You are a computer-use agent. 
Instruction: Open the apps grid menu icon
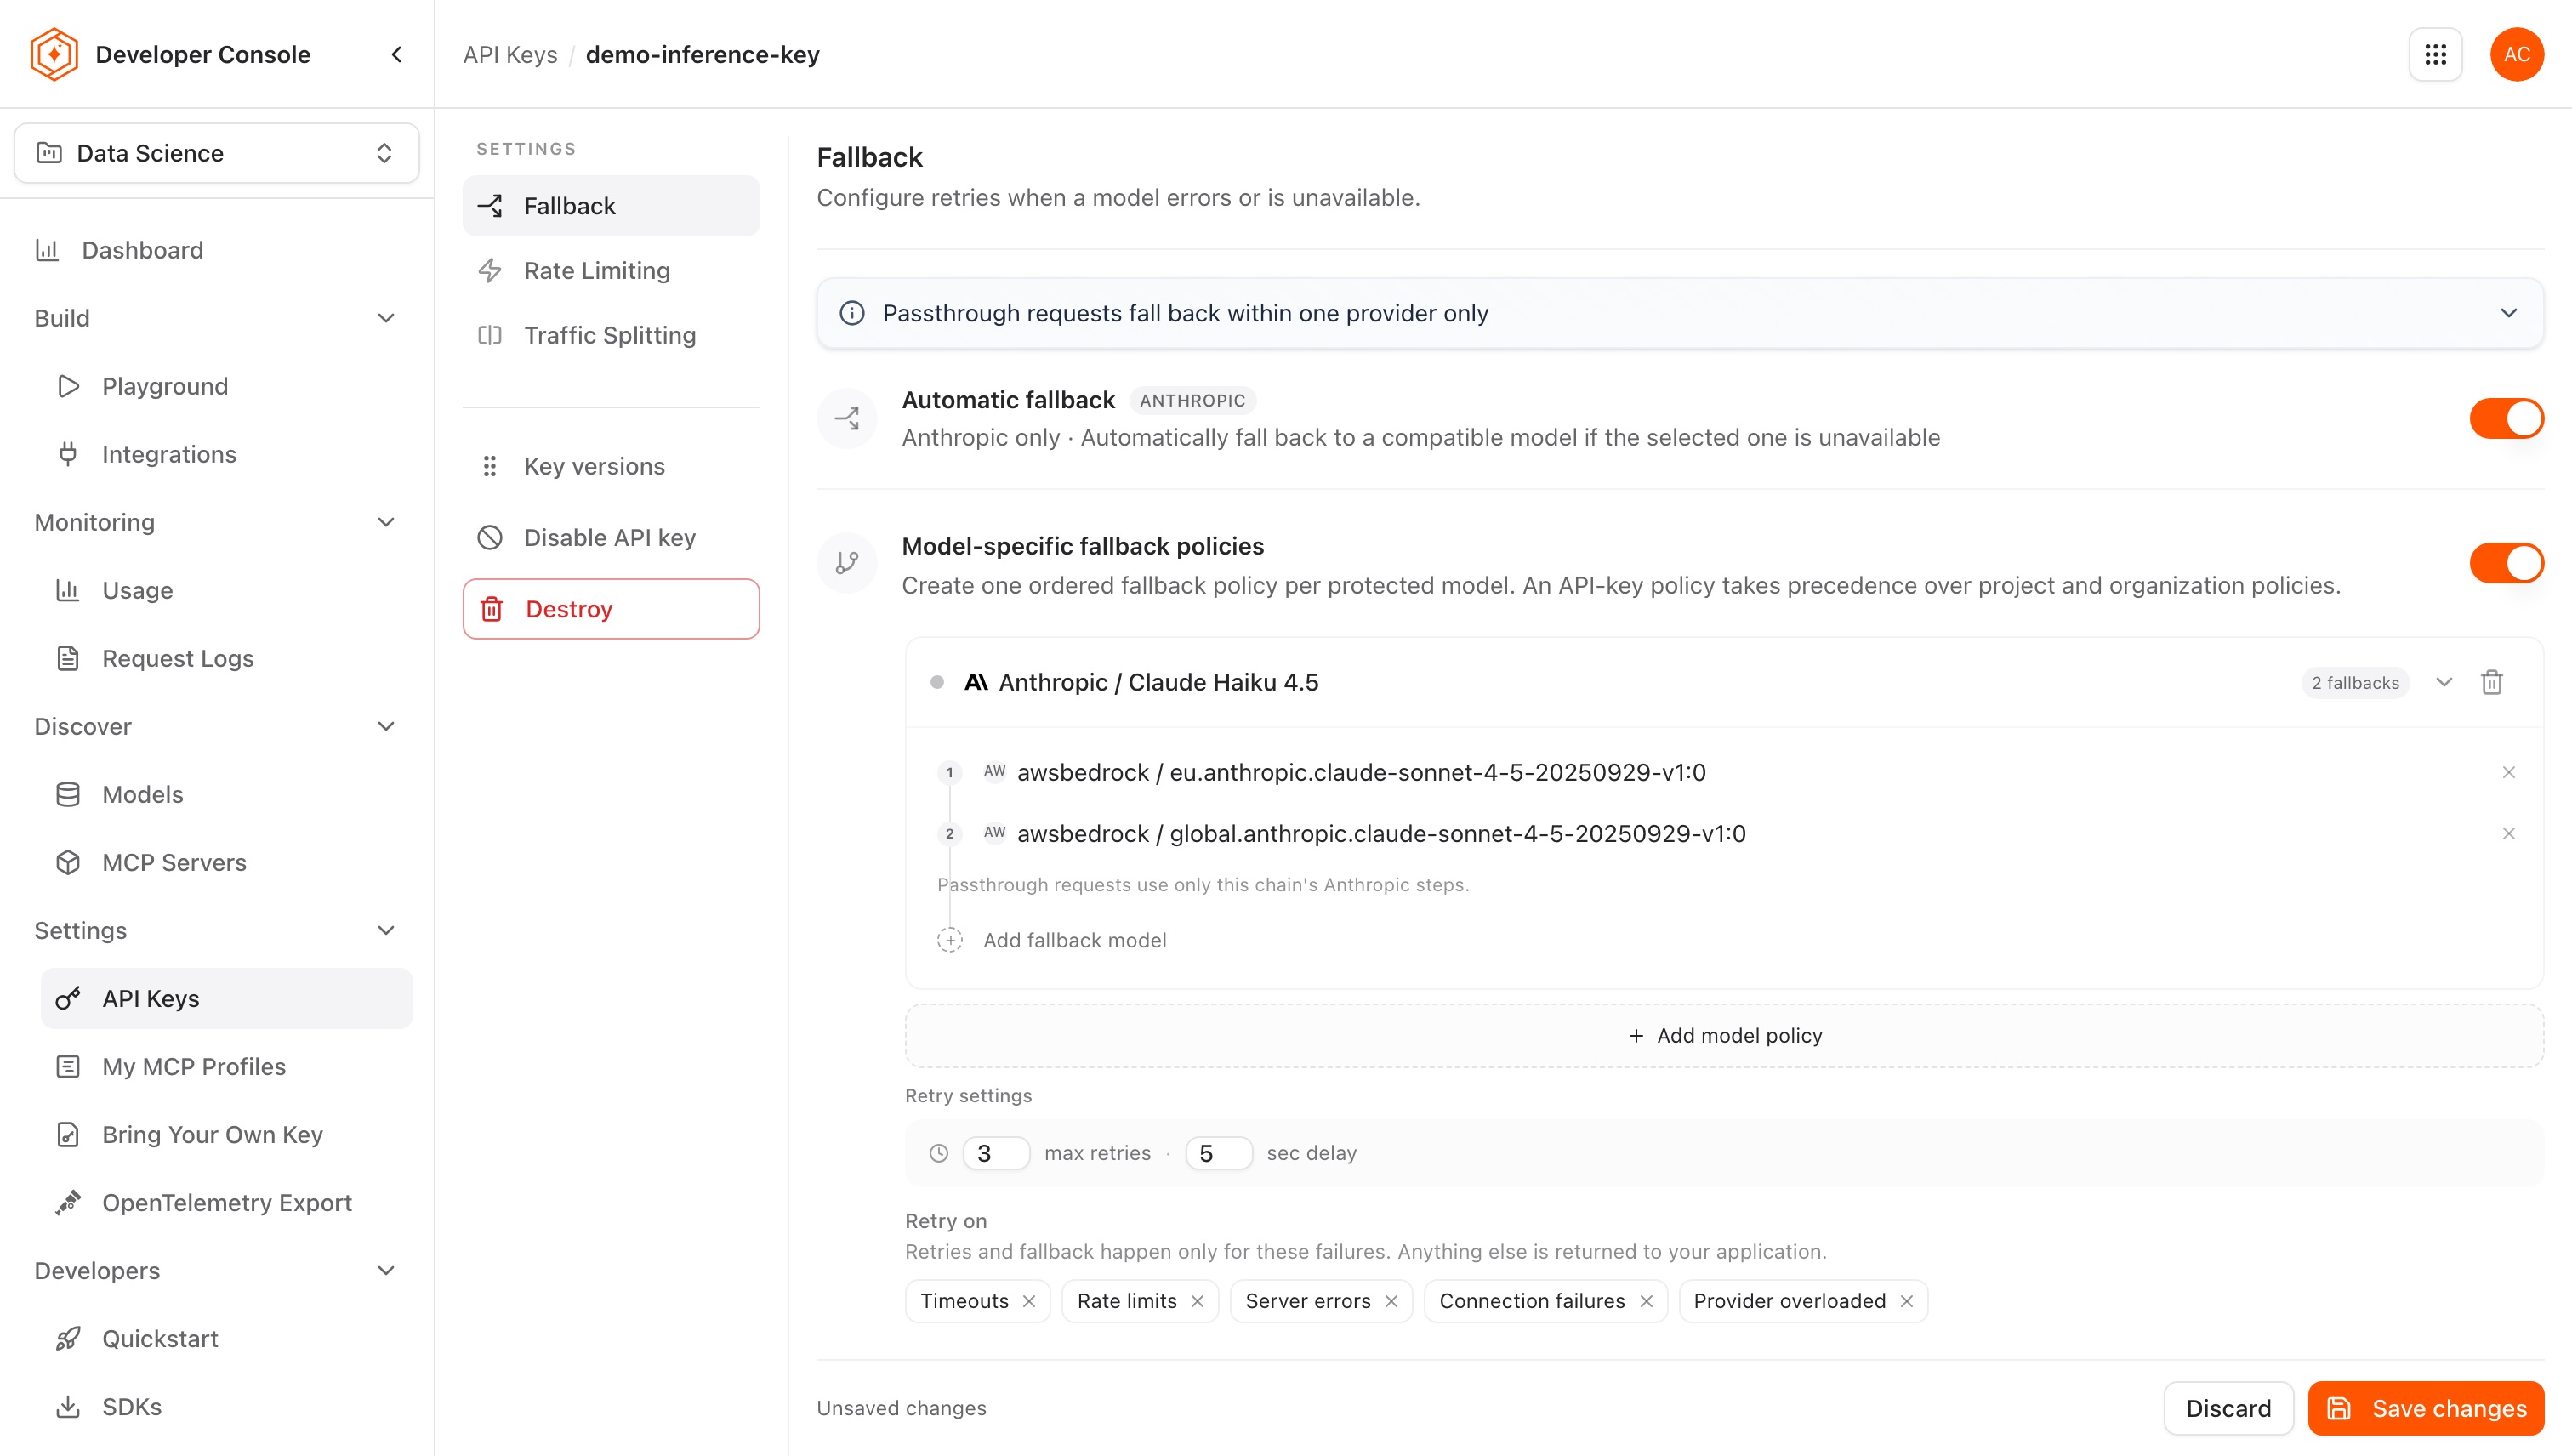(2435, 54)
